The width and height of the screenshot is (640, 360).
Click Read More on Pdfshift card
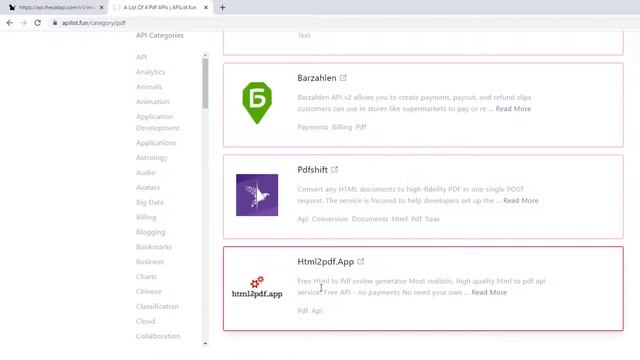[521, 200]
